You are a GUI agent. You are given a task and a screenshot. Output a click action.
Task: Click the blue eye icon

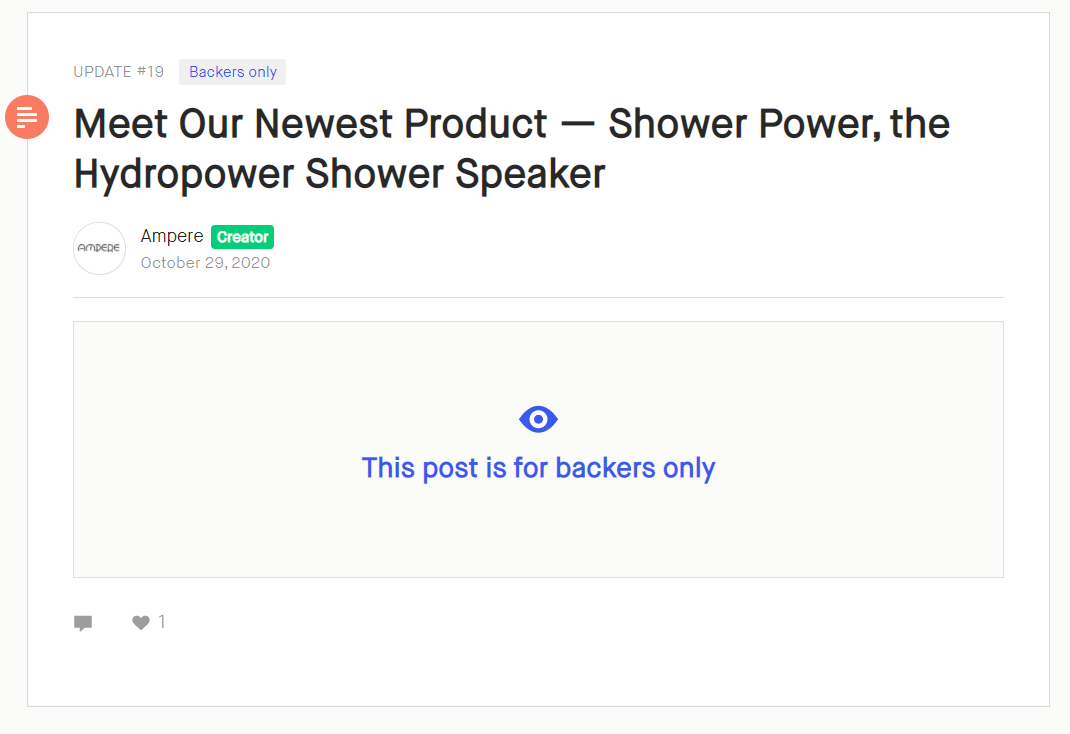[538, 420]
